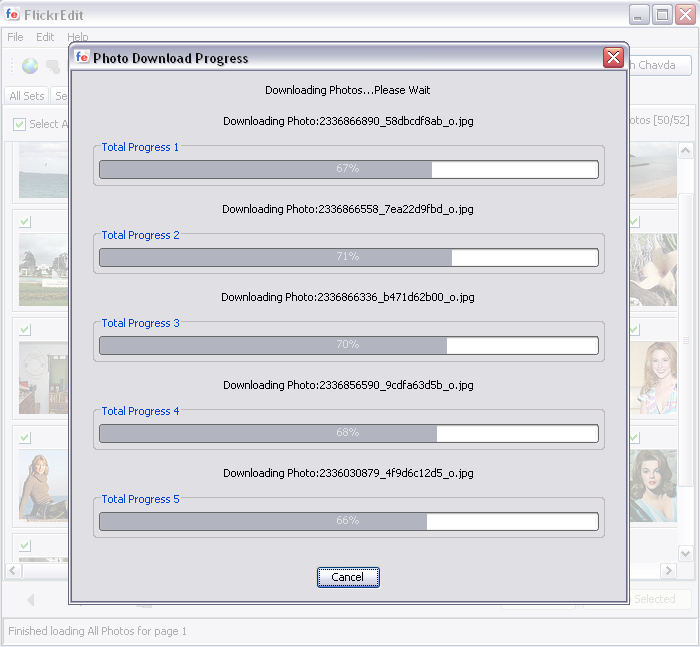Click the horizontal scrollbar right arrow
This screenshot has height=647, width=700.
tap(668, 570)
